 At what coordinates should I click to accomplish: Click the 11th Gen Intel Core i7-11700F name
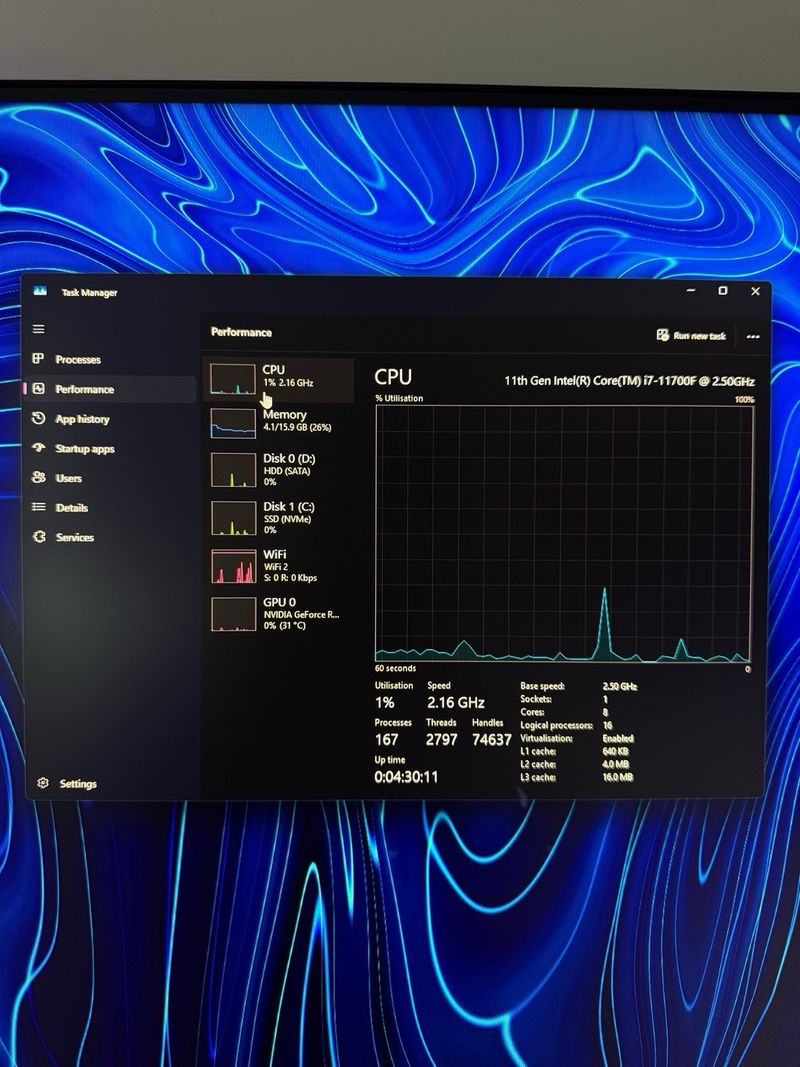[629, 381]
